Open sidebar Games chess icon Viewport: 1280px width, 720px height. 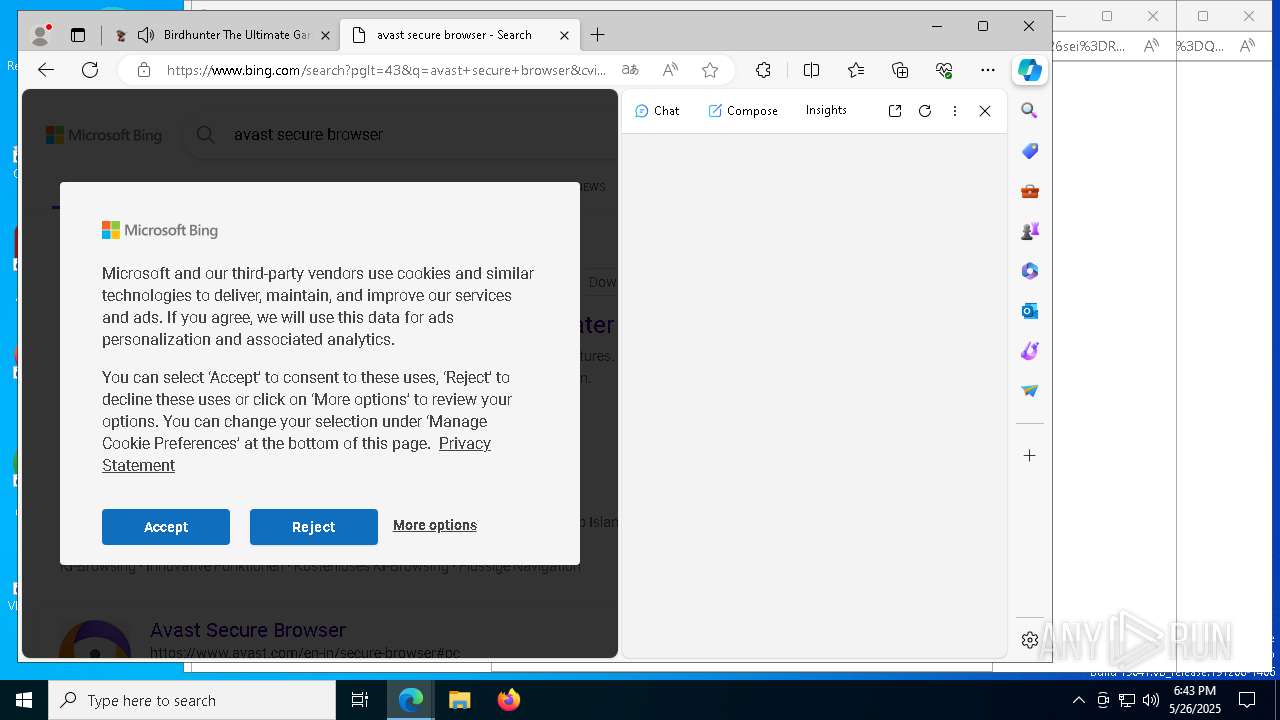(1030, 231)
